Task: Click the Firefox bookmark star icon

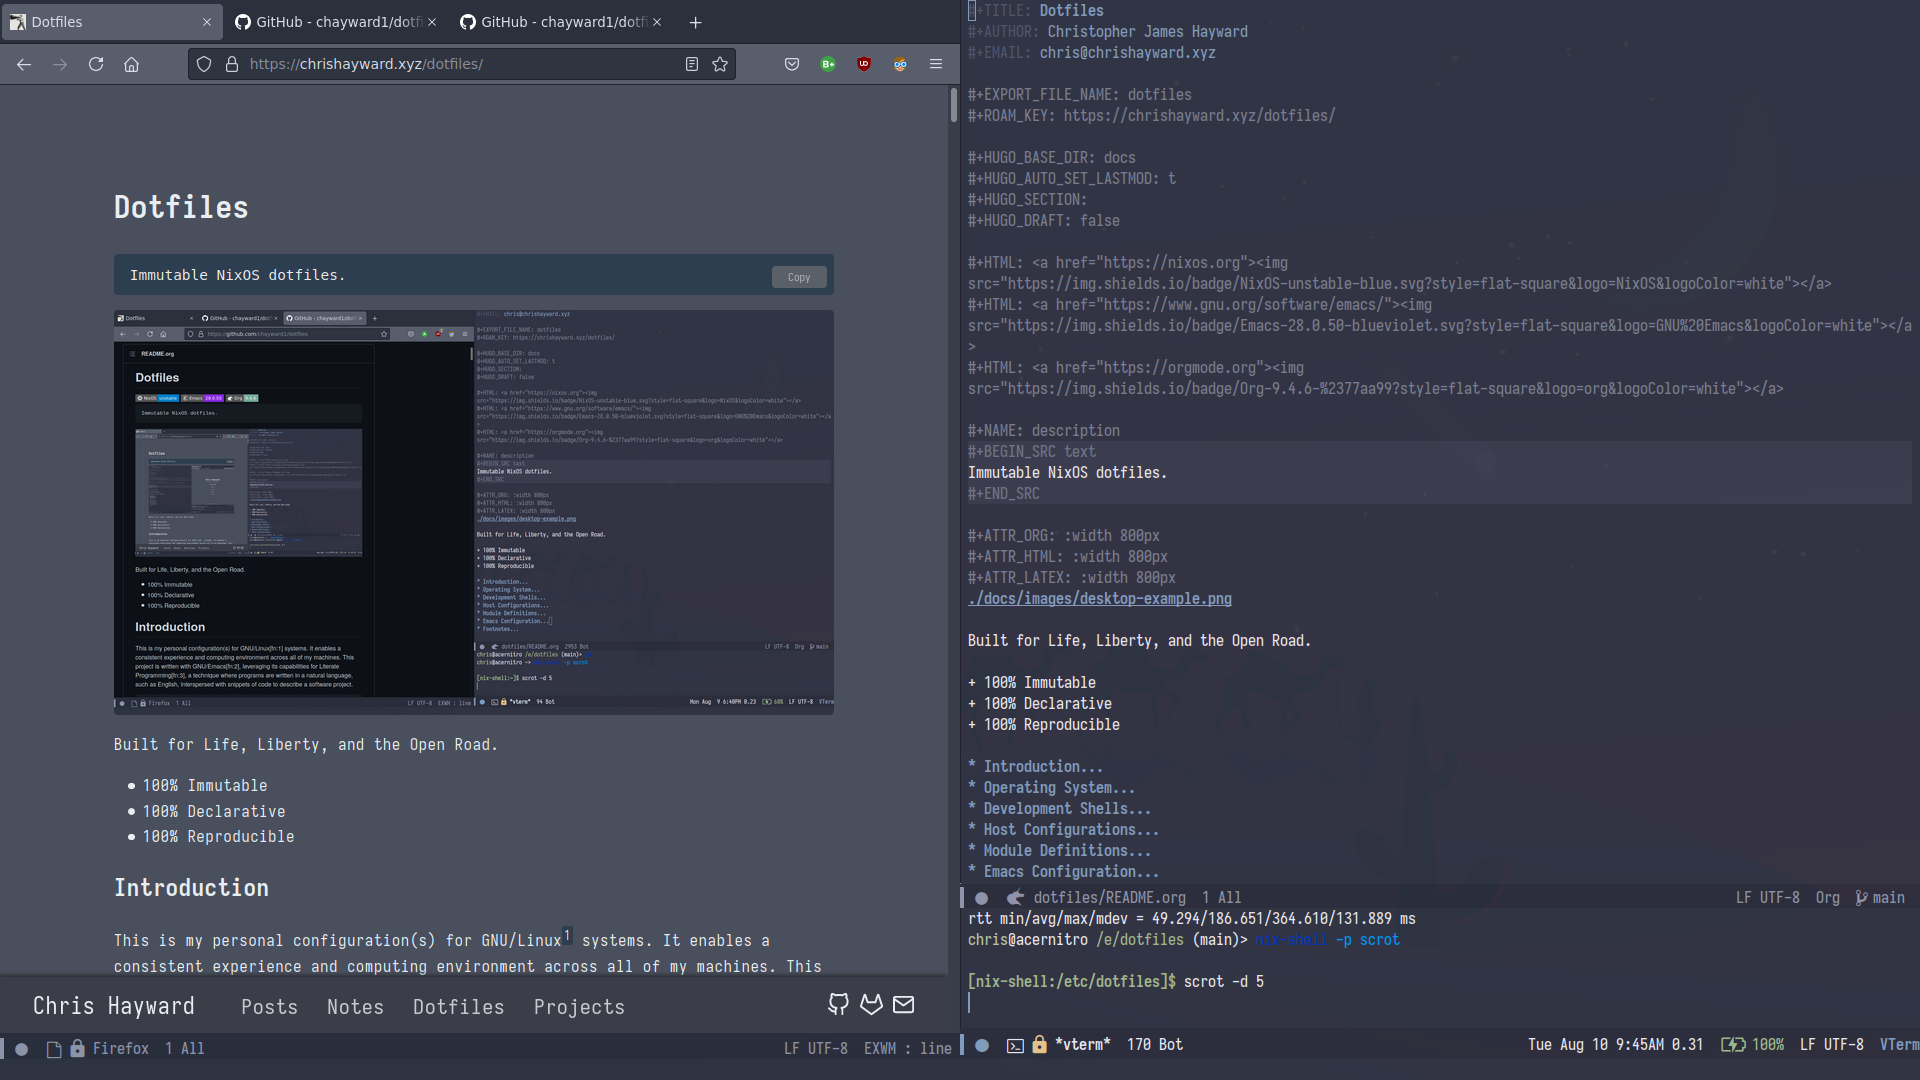Action: click(720, 63)
